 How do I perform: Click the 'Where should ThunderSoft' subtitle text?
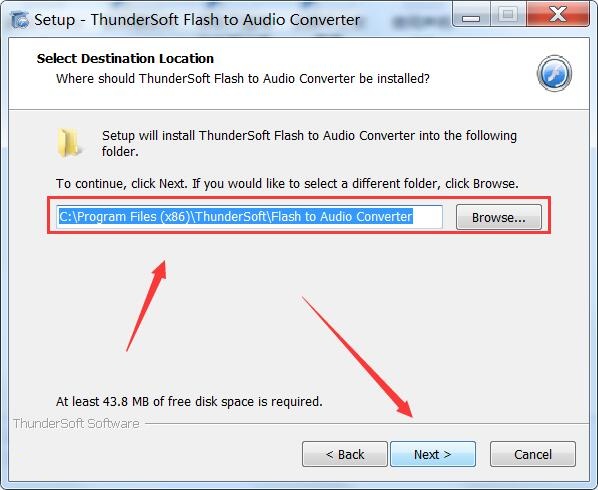pyautogui.click(x=243, y=79)
